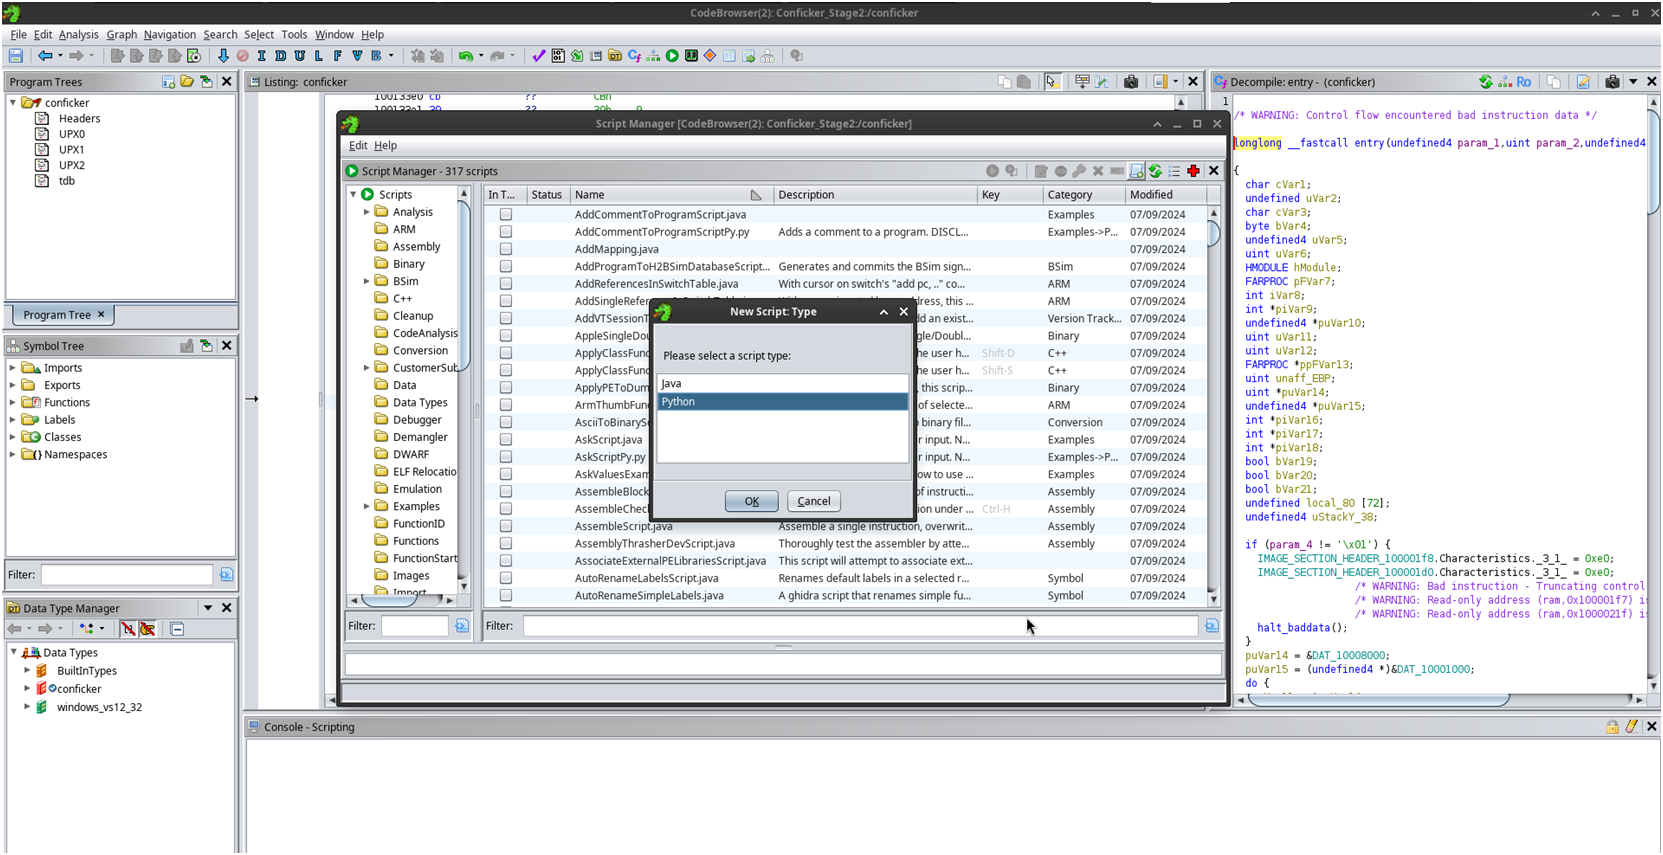1663x855 pixels.
Task: Open the Decompiler window via Cf icon
Action: (x=634, y=56)
